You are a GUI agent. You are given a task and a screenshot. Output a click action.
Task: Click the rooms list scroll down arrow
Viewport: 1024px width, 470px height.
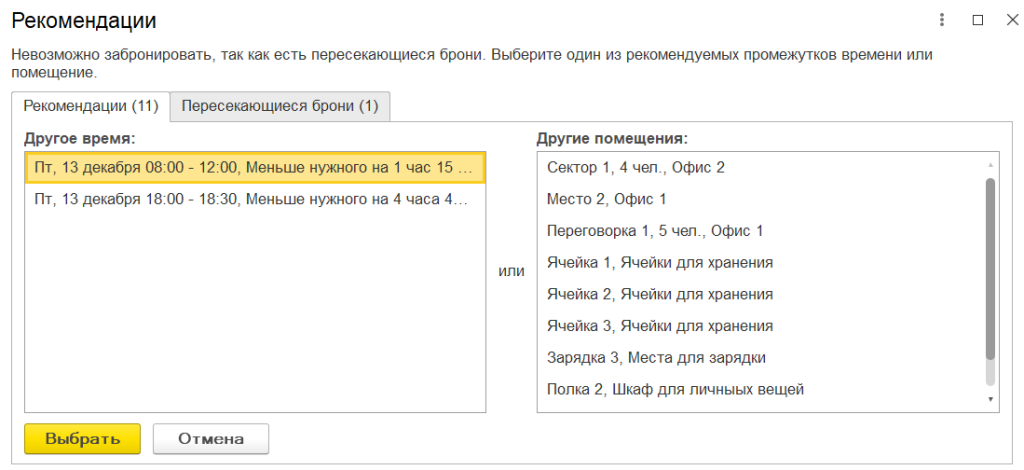coord(990,400)
